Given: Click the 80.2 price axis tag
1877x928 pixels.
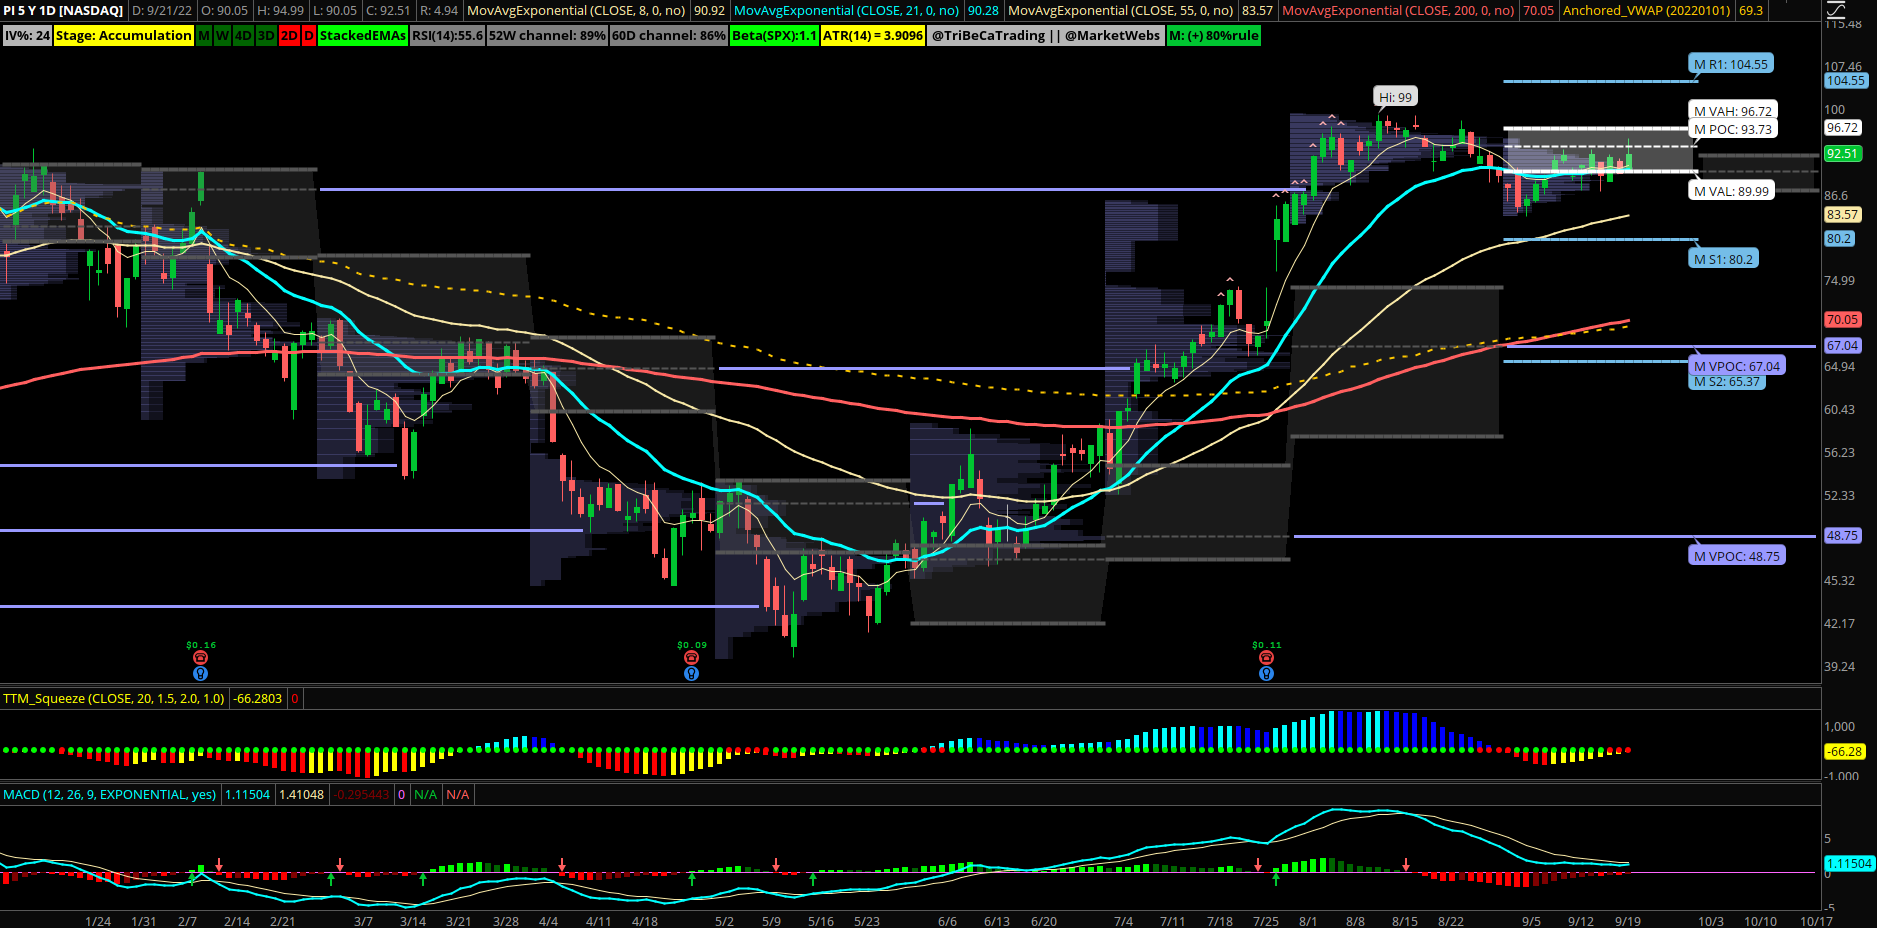Looking at the screenshot, I should pyautogui.click(x=1839, y=239).
